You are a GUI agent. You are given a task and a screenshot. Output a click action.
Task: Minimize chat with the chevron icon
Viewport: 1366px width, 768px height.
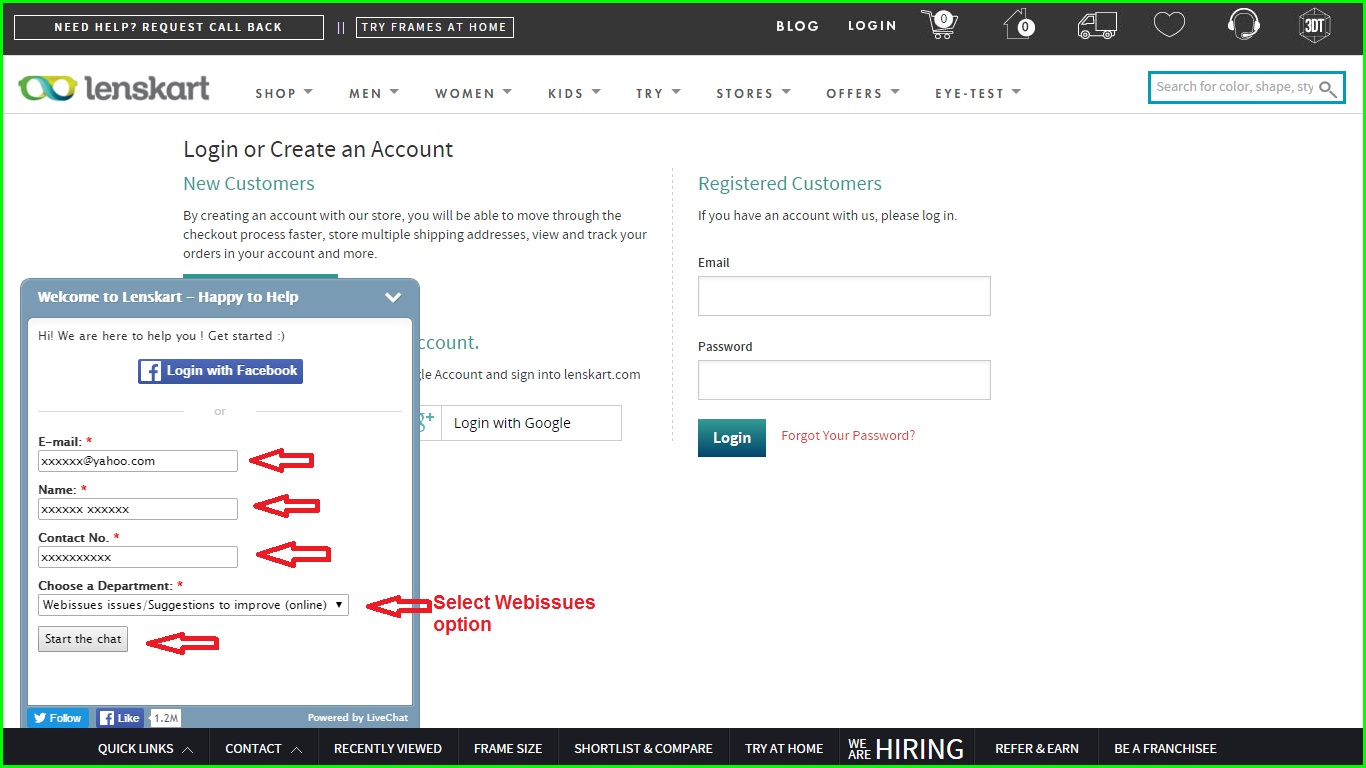pyautogui.click(x=393, y=297)
